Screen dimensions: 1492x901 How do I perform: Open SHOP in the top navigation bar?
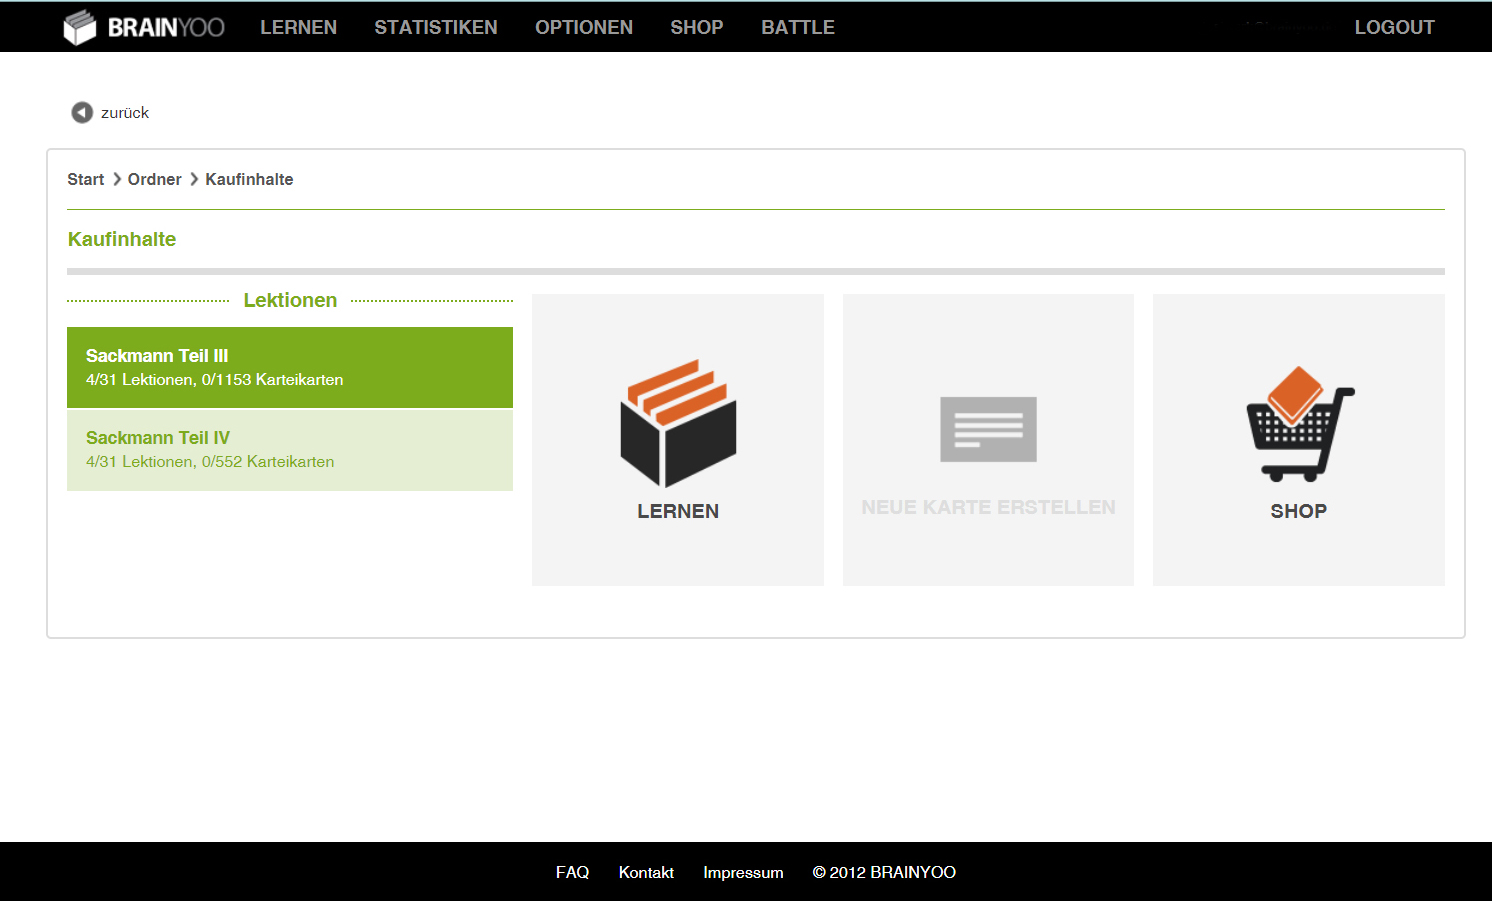(x=696, y=27)
